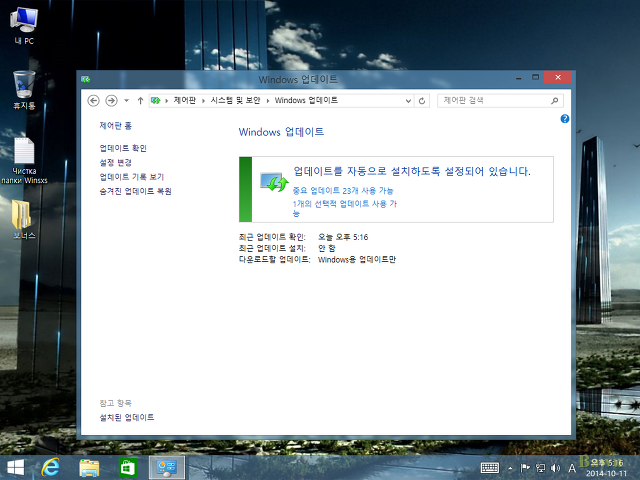Viewport: 640px width, 480px height.
Task: Expand breadcrumb arrow after 제어판
Action: click(203, 101)
